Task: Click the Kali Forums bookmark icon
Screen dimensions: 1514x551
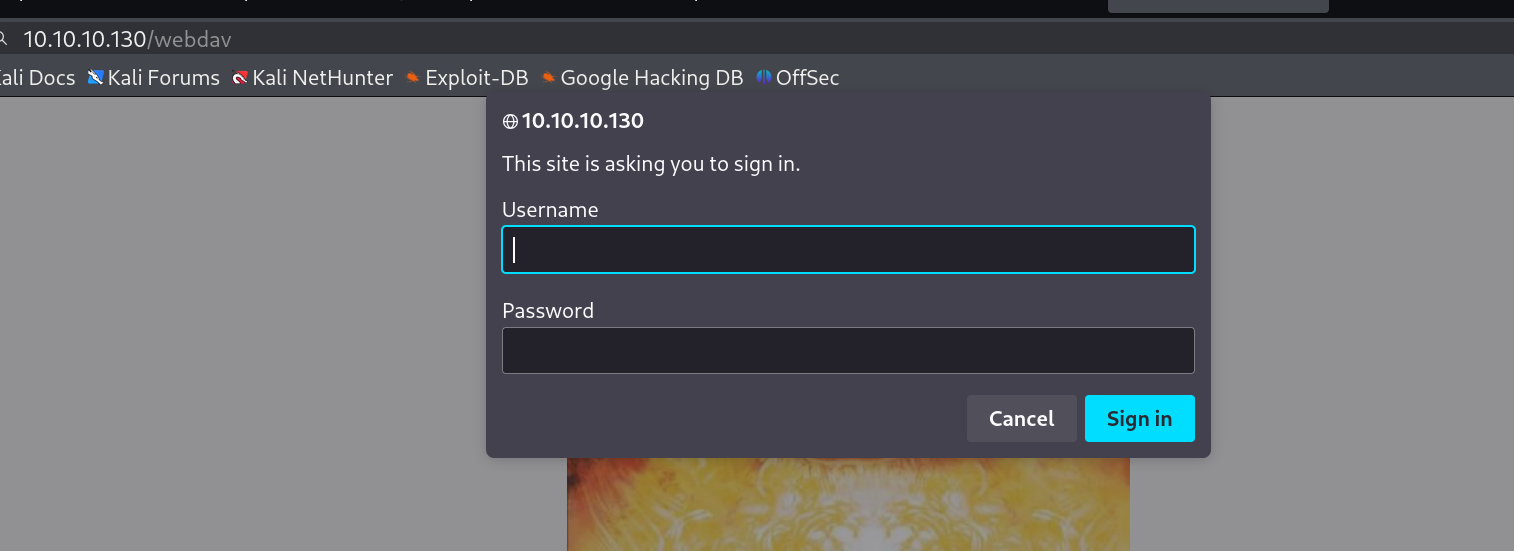Action: pyautogui.click(x=96, y=78)
